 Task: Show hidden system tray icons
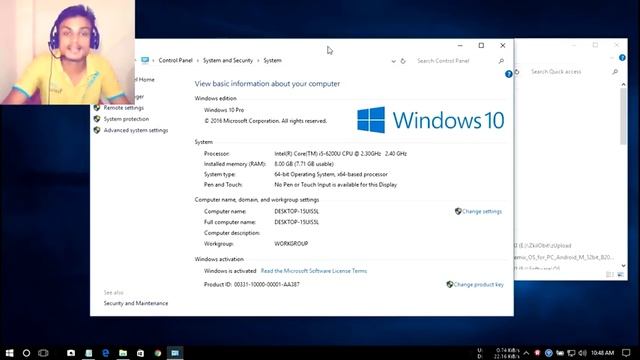(x=526, y=353)
